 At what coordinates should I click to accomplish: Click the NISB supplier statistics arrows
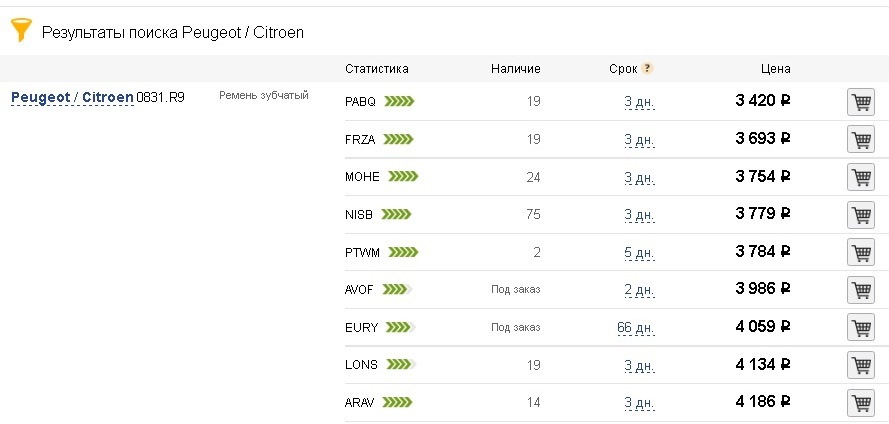point(396,214)
